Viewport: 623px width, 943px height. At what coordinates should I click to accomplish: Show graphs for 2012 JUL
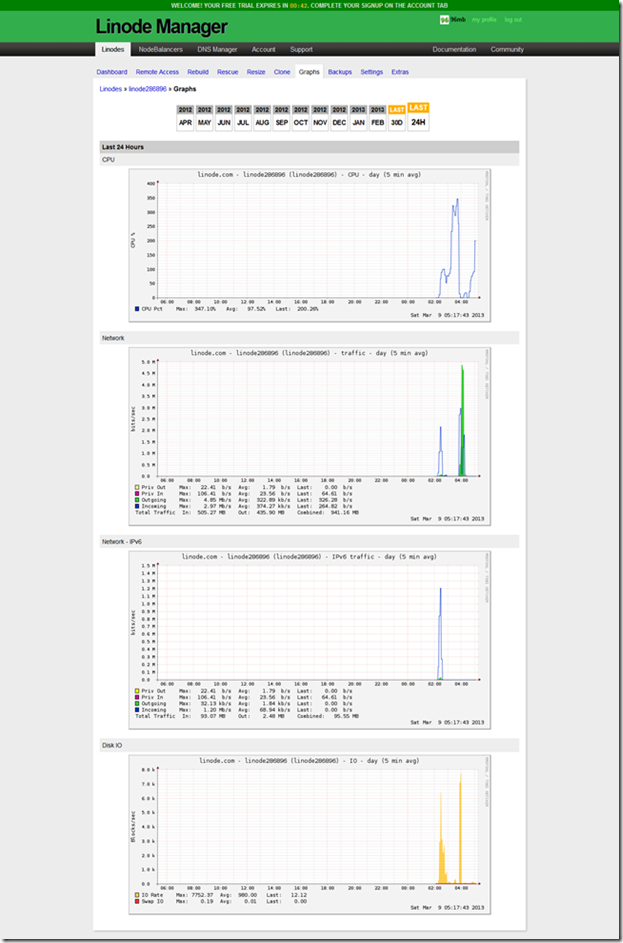point(243,117)
